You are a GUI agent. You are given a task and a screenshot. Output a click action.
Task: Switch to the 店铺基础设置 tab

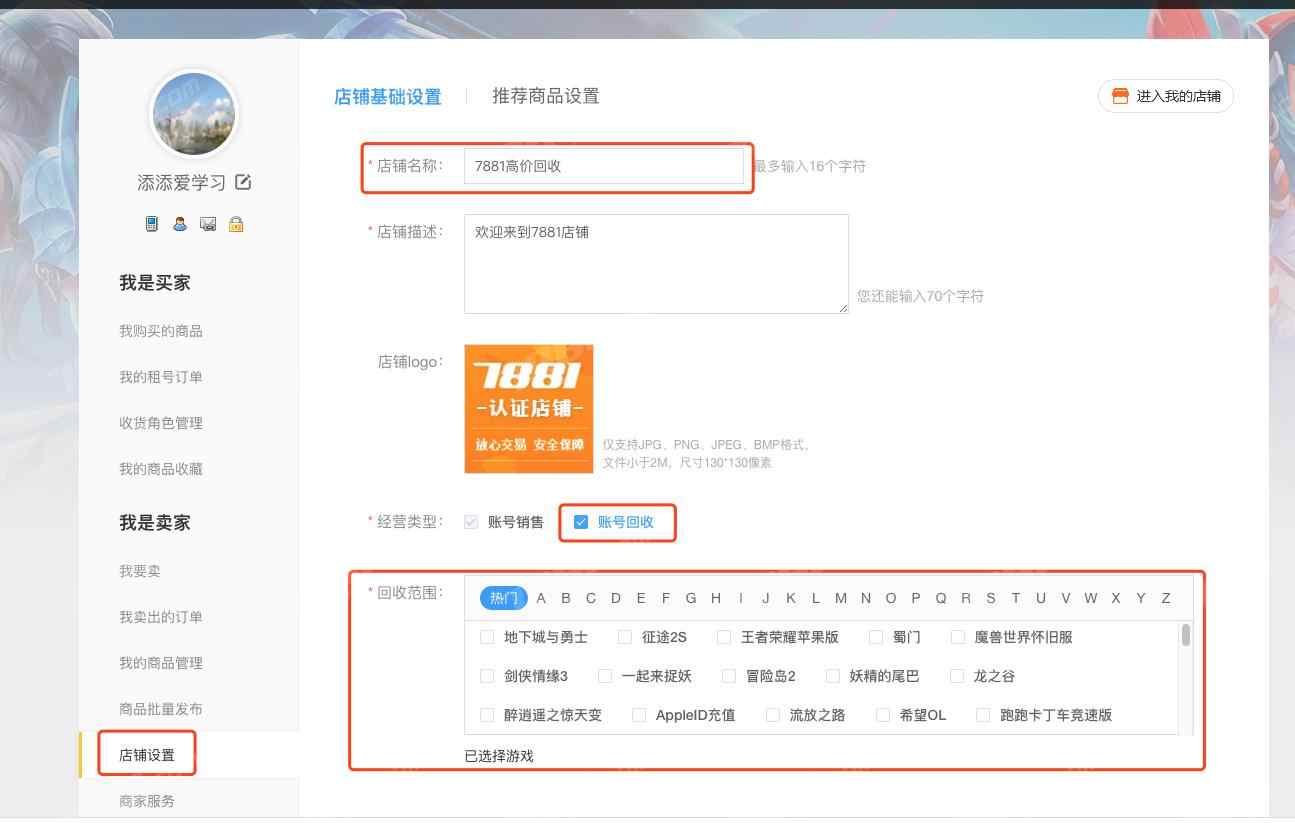(x=387, y=97)
